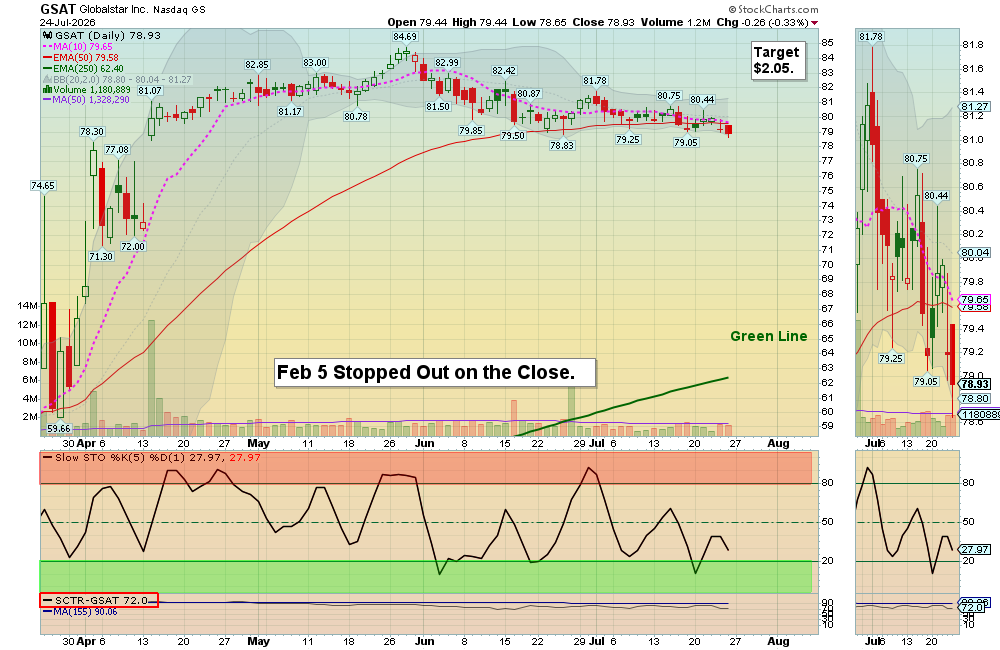
Task: Click the 78.83 low price label
Action: coord(562,145)
